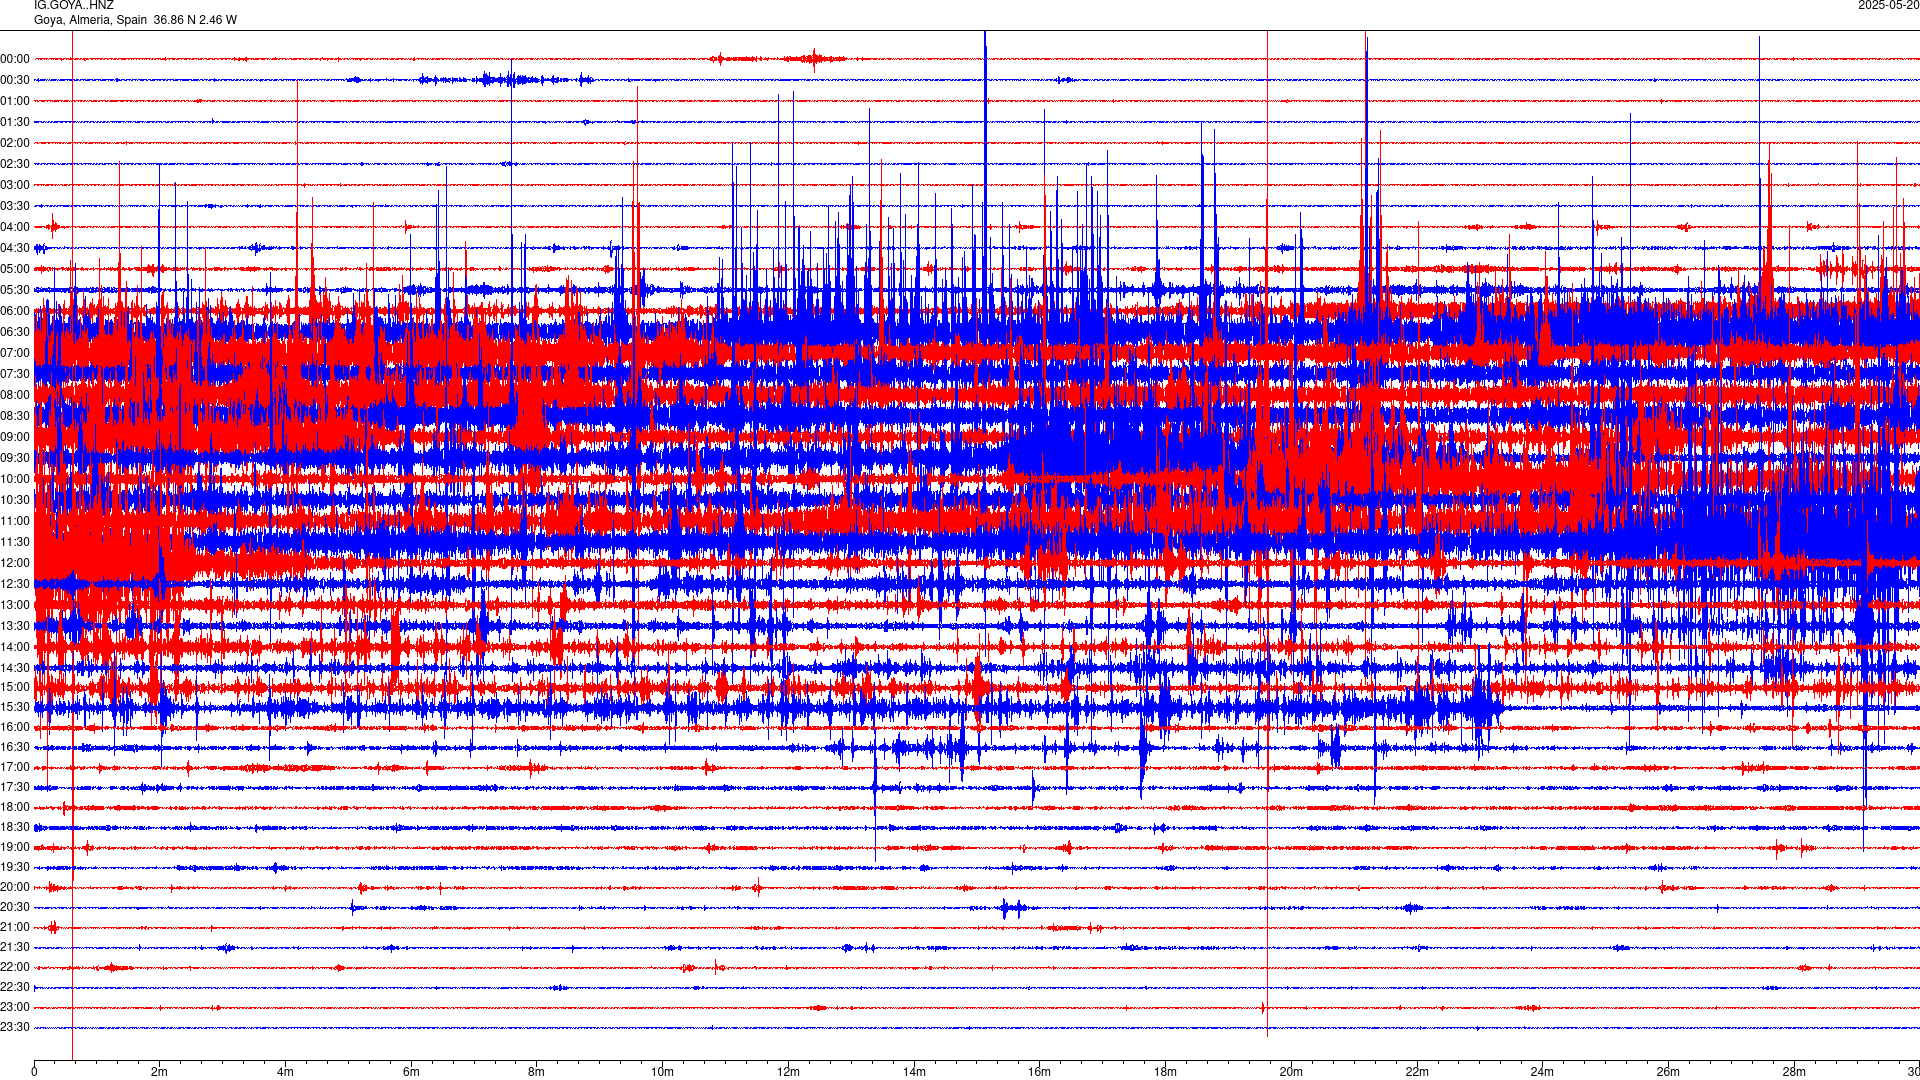Select the 03:00 time row label
The width and height of the screenshot is (1920, 1080).
(15, 185)
